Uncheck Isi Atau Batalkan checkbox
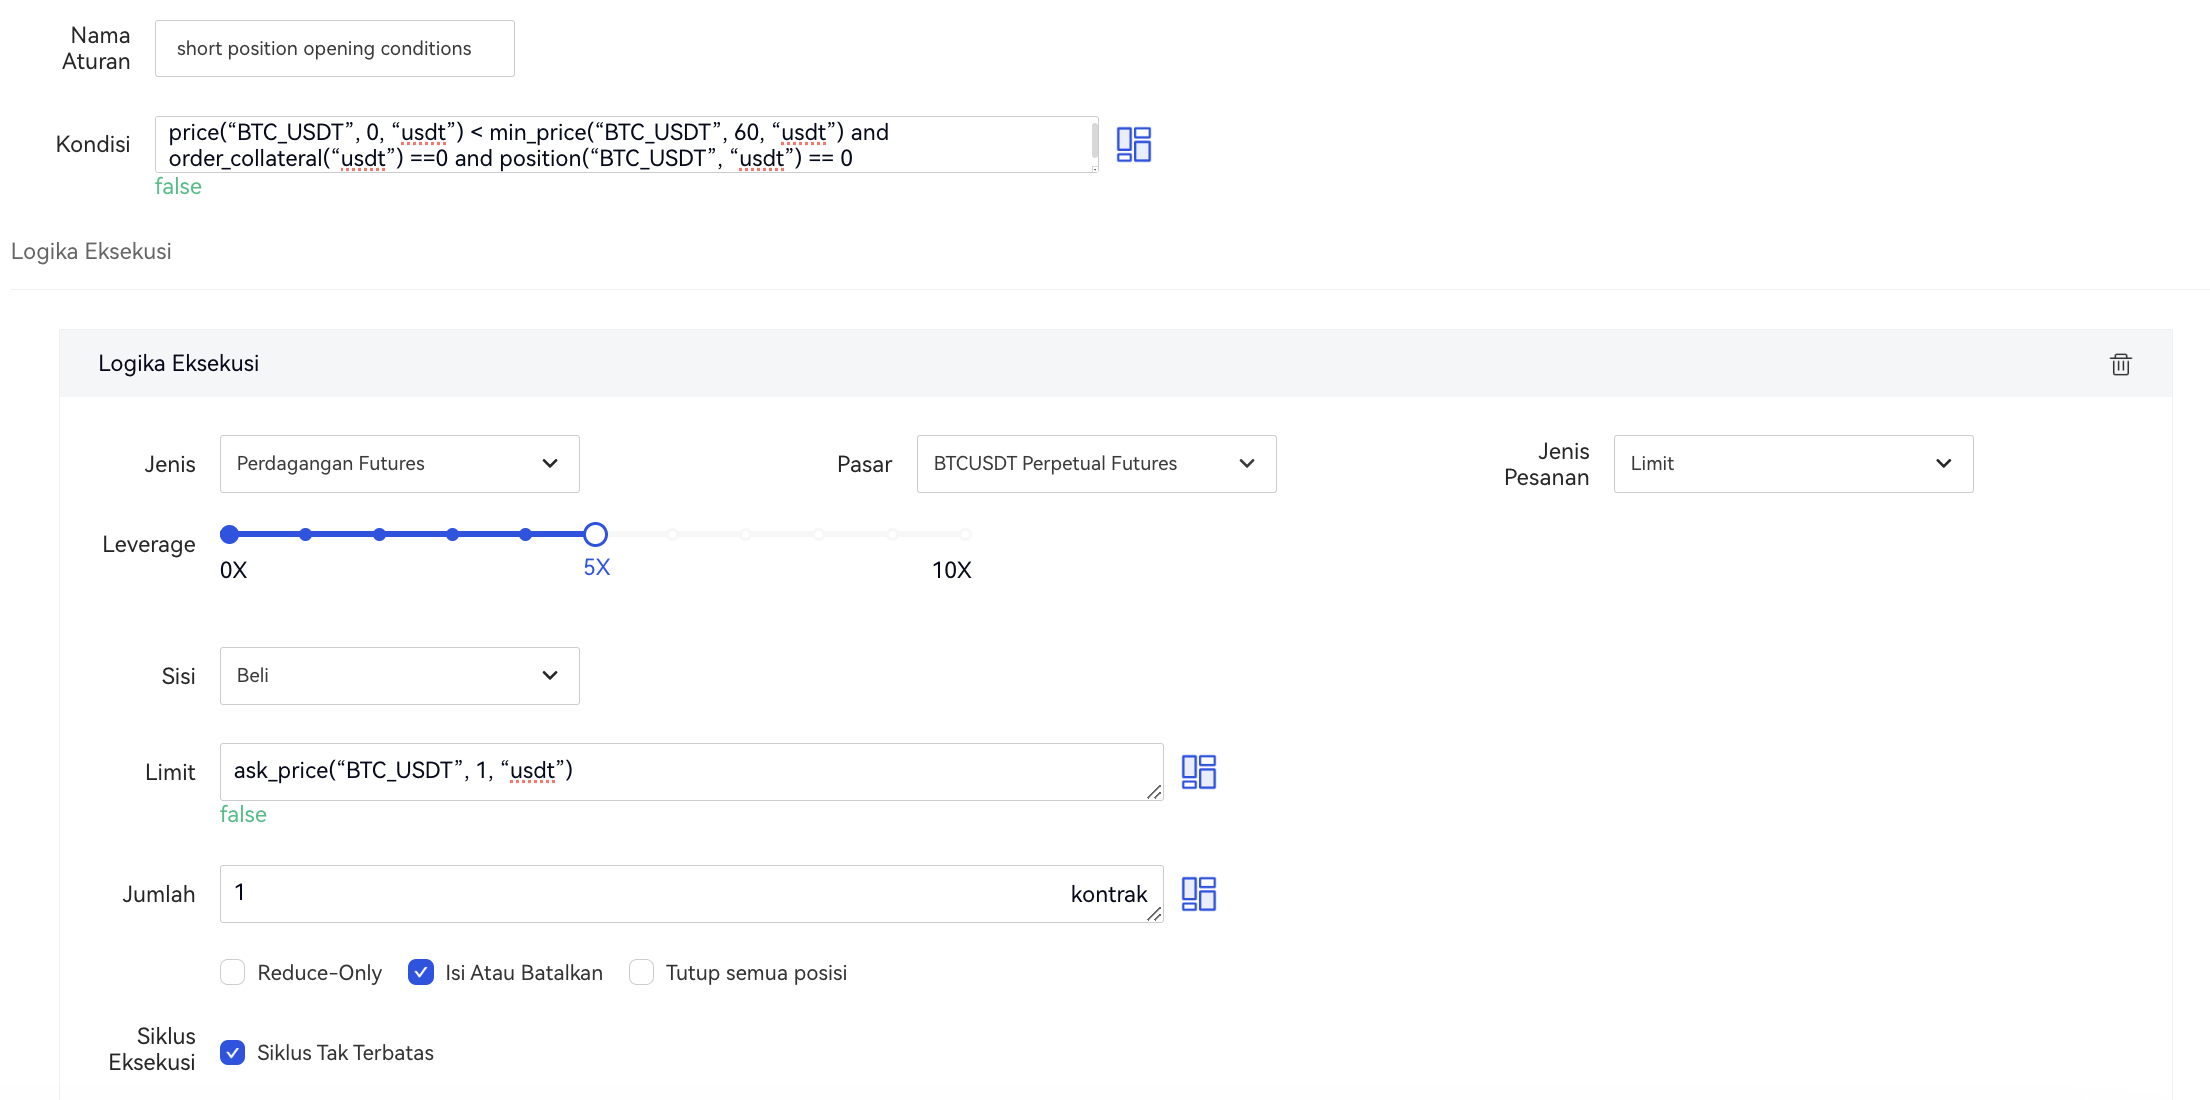Image resolution: width=2210 pixels, height=1100 pixels. click(421, 972)
